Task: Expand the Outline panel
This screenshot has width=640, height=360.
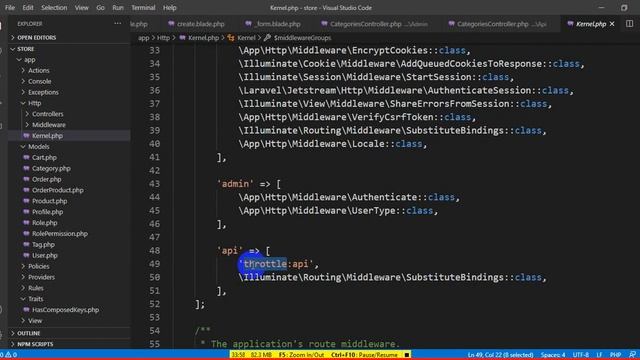Action: pyautogui.click(x=28, y=333)
